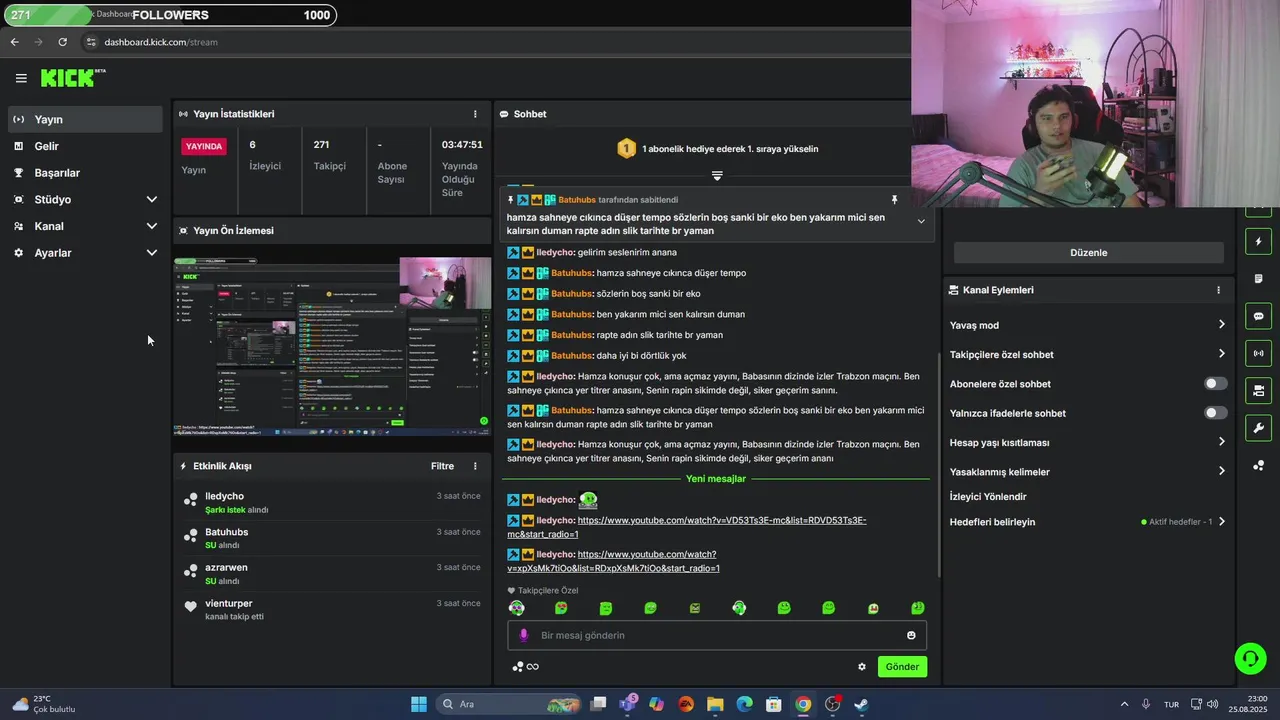Select Yayın in the sidebar

[x=85, y=119]
